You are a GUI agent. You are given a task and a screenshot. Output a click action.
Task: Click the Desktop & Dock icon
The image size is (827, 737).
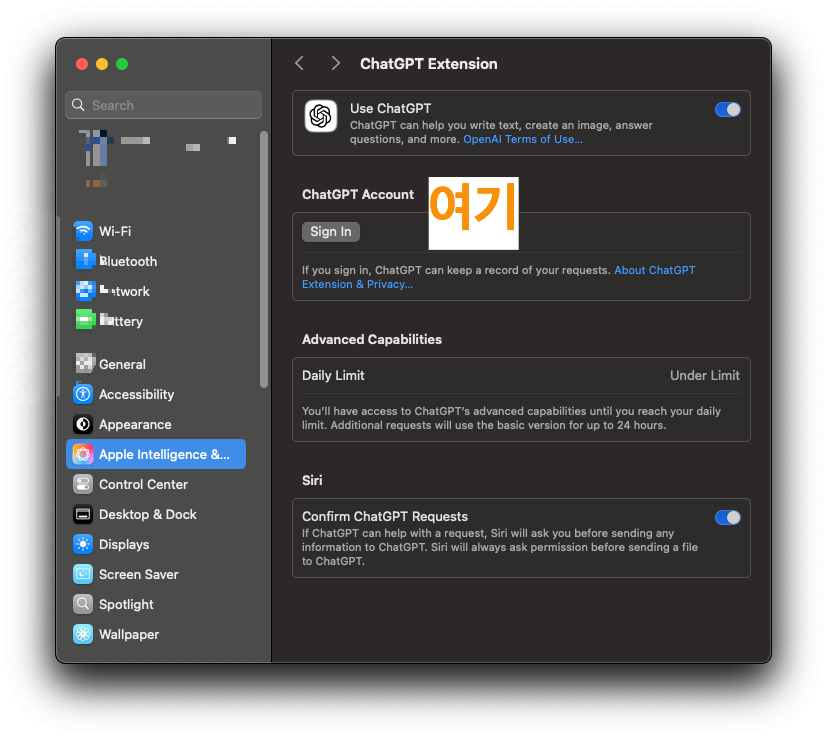[x=83, y=514]
